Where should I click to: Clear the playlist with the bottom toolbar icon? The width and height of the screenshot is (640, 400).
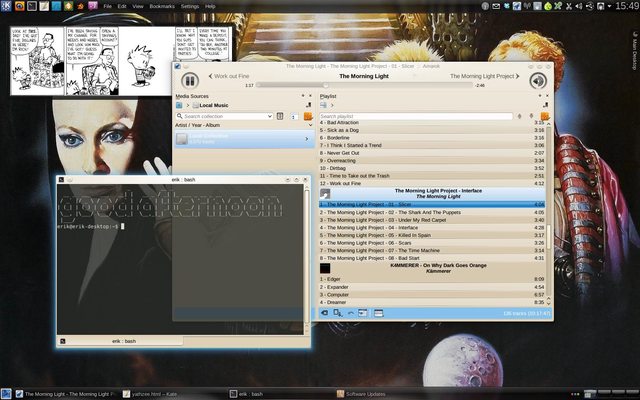click(x=324, y=313)
